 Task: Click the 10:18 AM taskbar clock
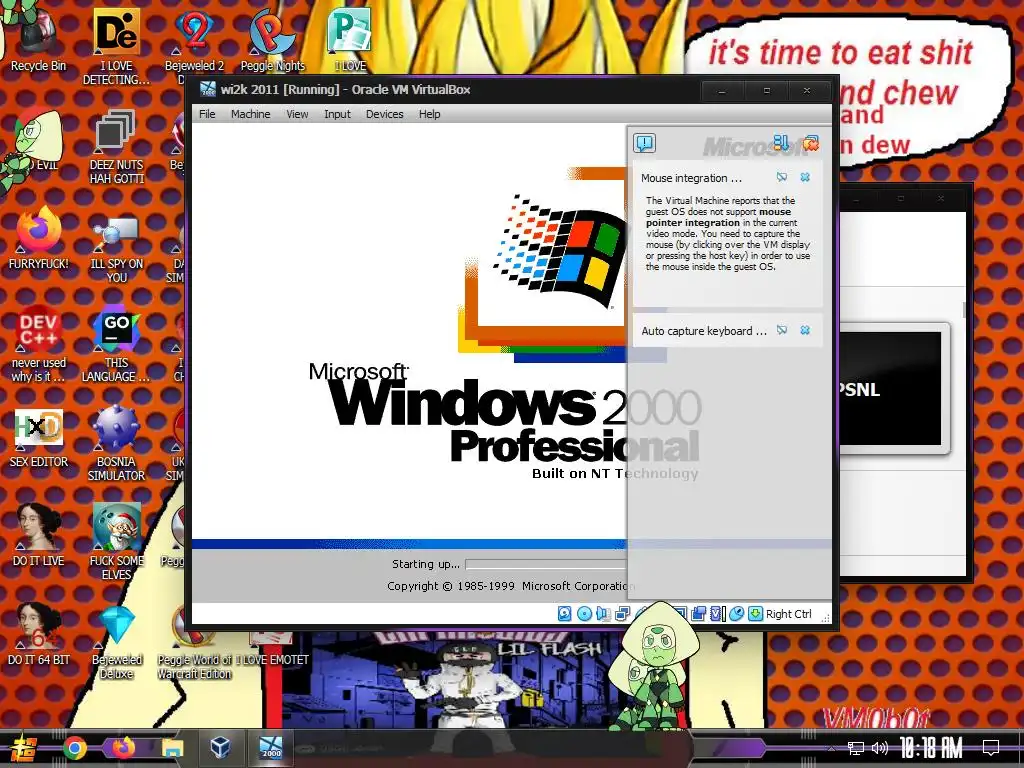931,748
